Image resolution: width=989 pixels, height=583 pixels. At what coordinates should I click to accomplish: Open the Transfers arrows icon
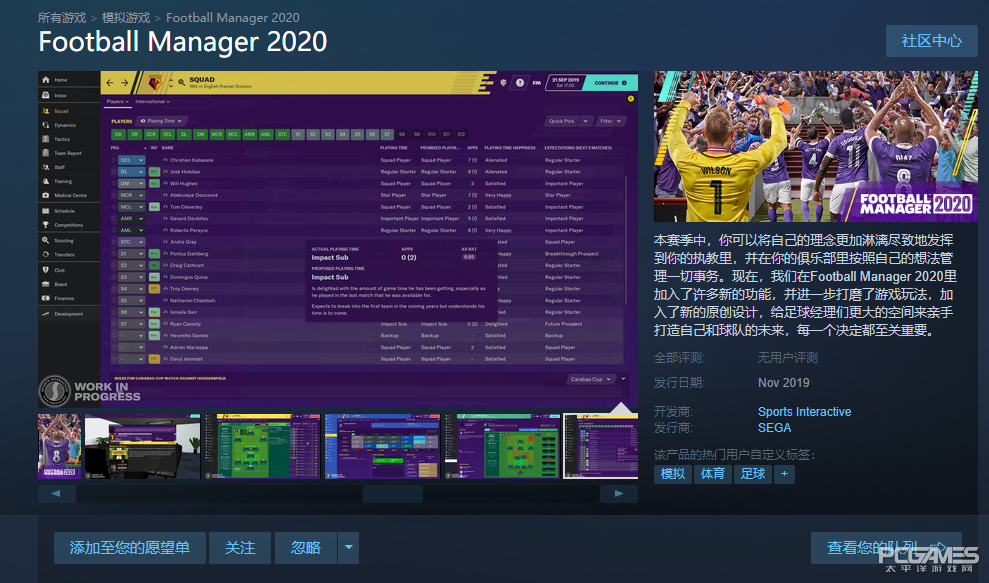click(45, 254)
